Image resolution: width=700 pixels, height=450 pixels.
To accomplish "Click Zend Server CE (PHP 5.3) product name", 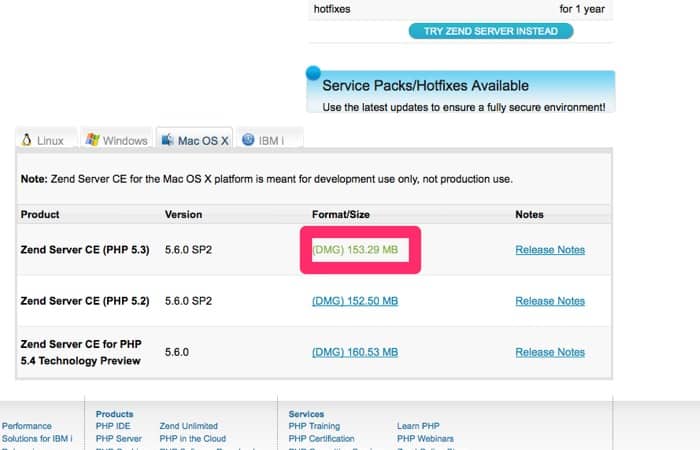I will click(85, 250).
